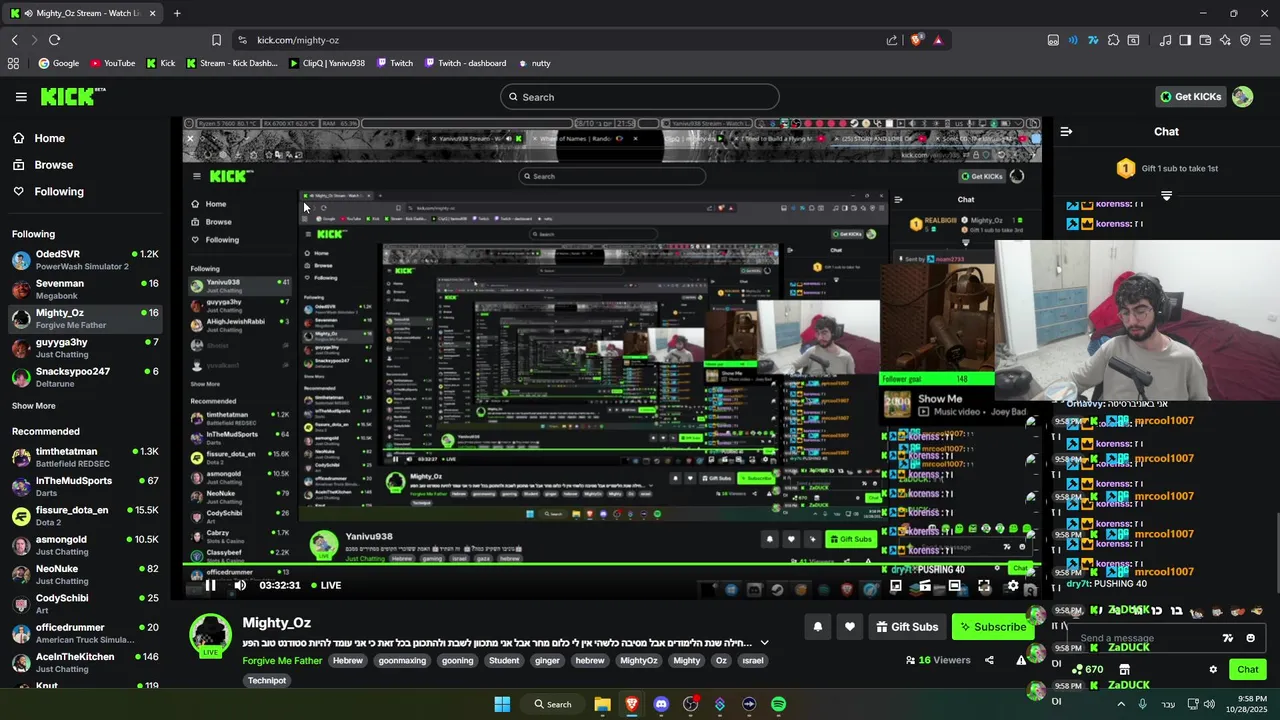This screenshot has width=1280, height=720.
Task: Reload the current page
Action: point(54,40)
